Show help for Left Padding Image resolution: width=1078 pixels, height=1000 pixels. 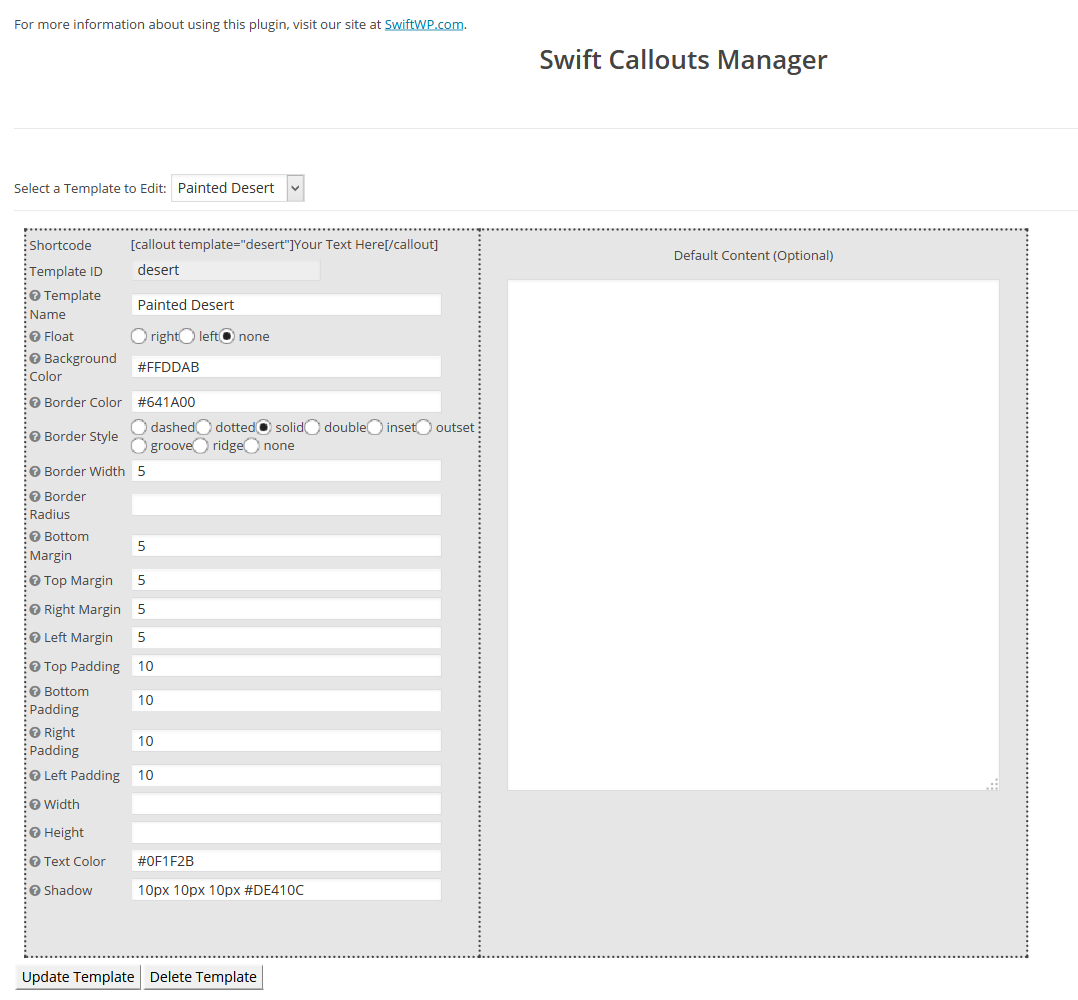(35, 775)
